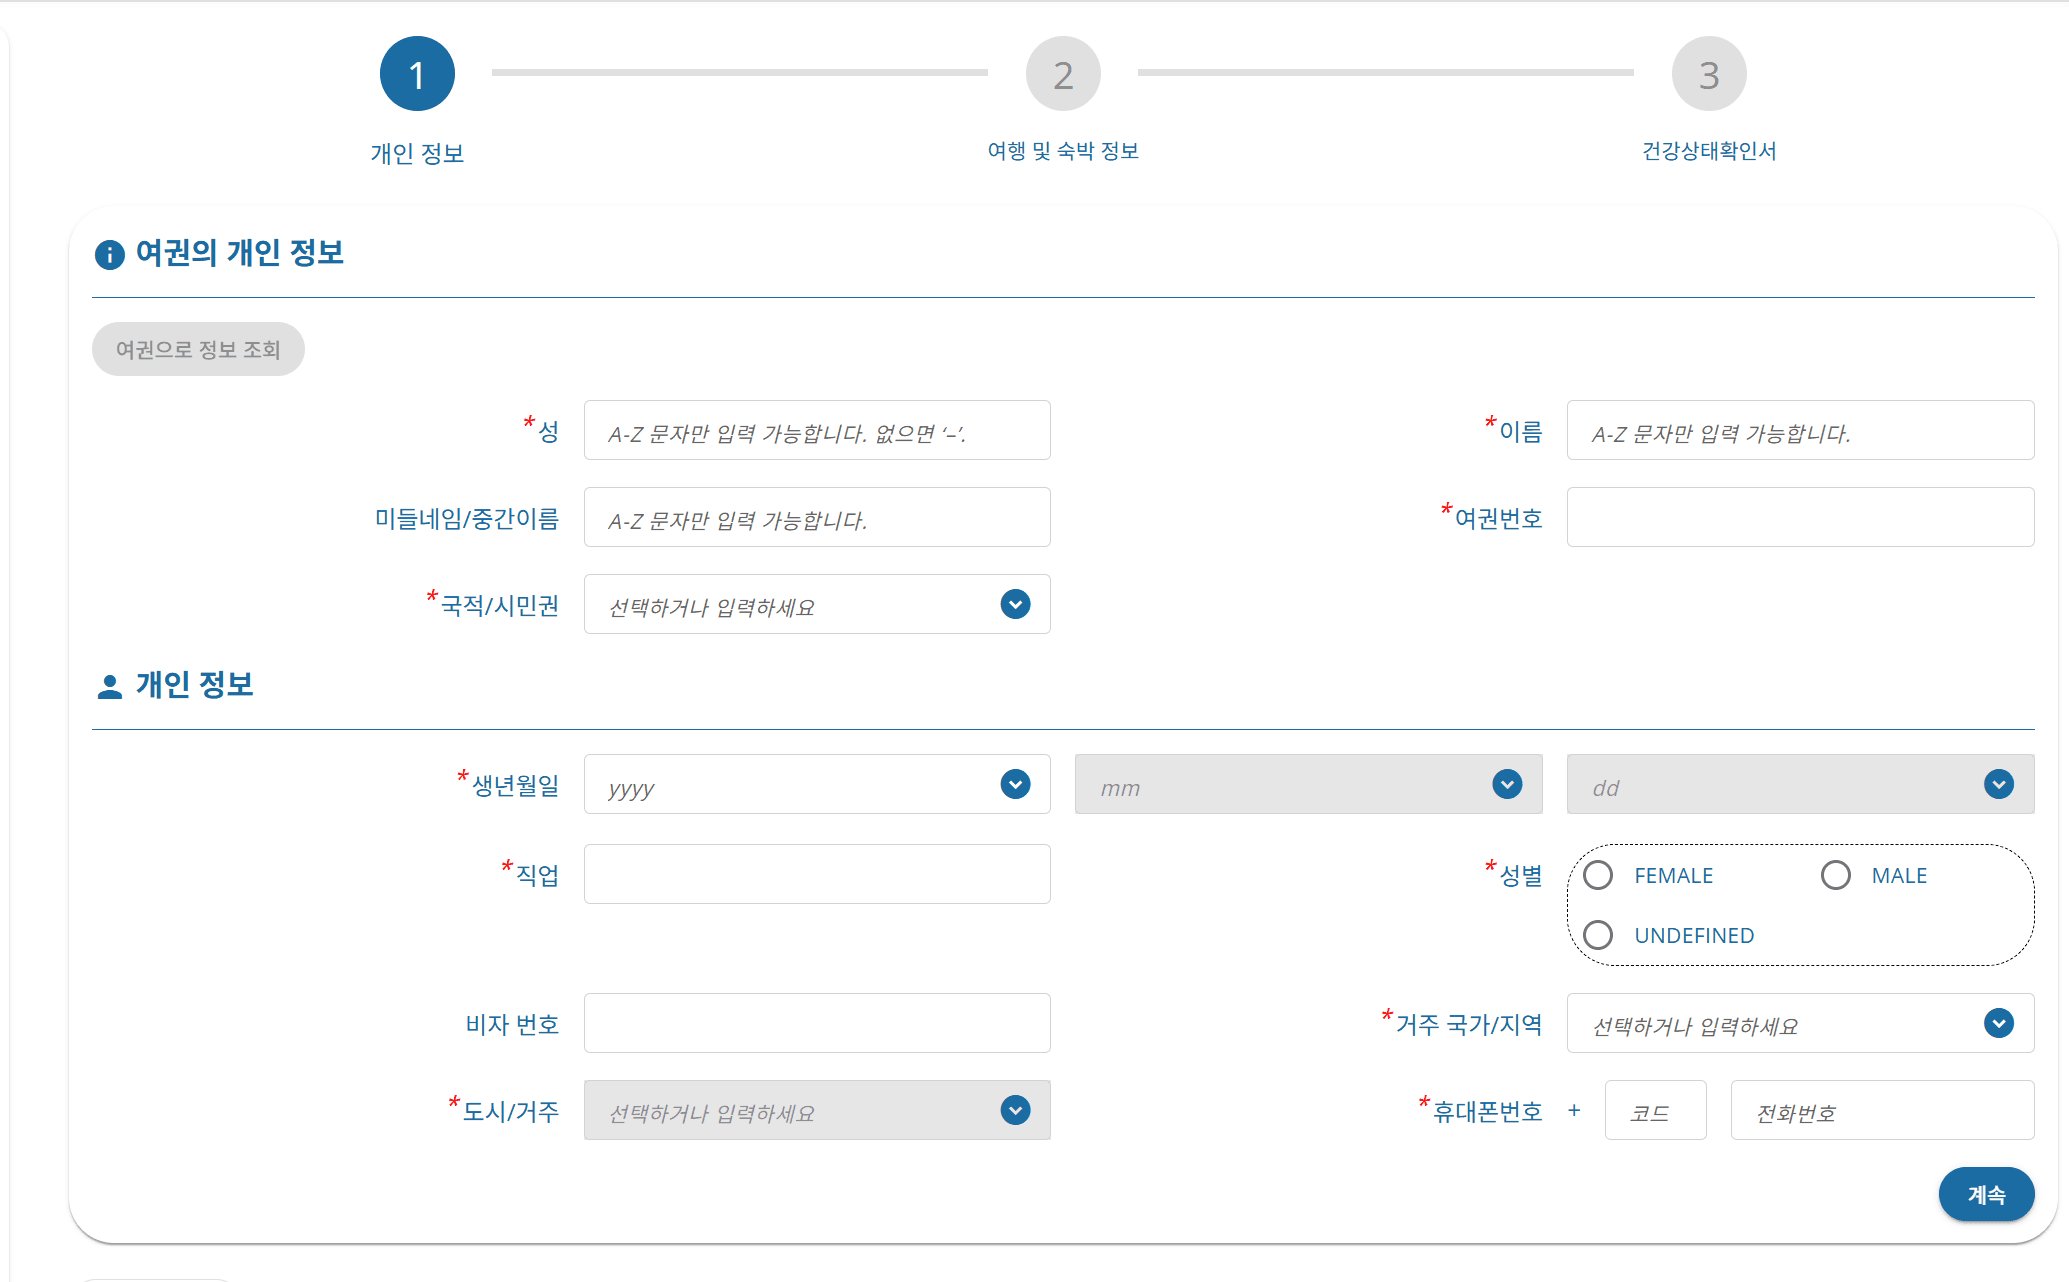2069x1282 pixels.
Task: Click chevron icon in 도시/거주 field
Action: click(1015, 1110)
